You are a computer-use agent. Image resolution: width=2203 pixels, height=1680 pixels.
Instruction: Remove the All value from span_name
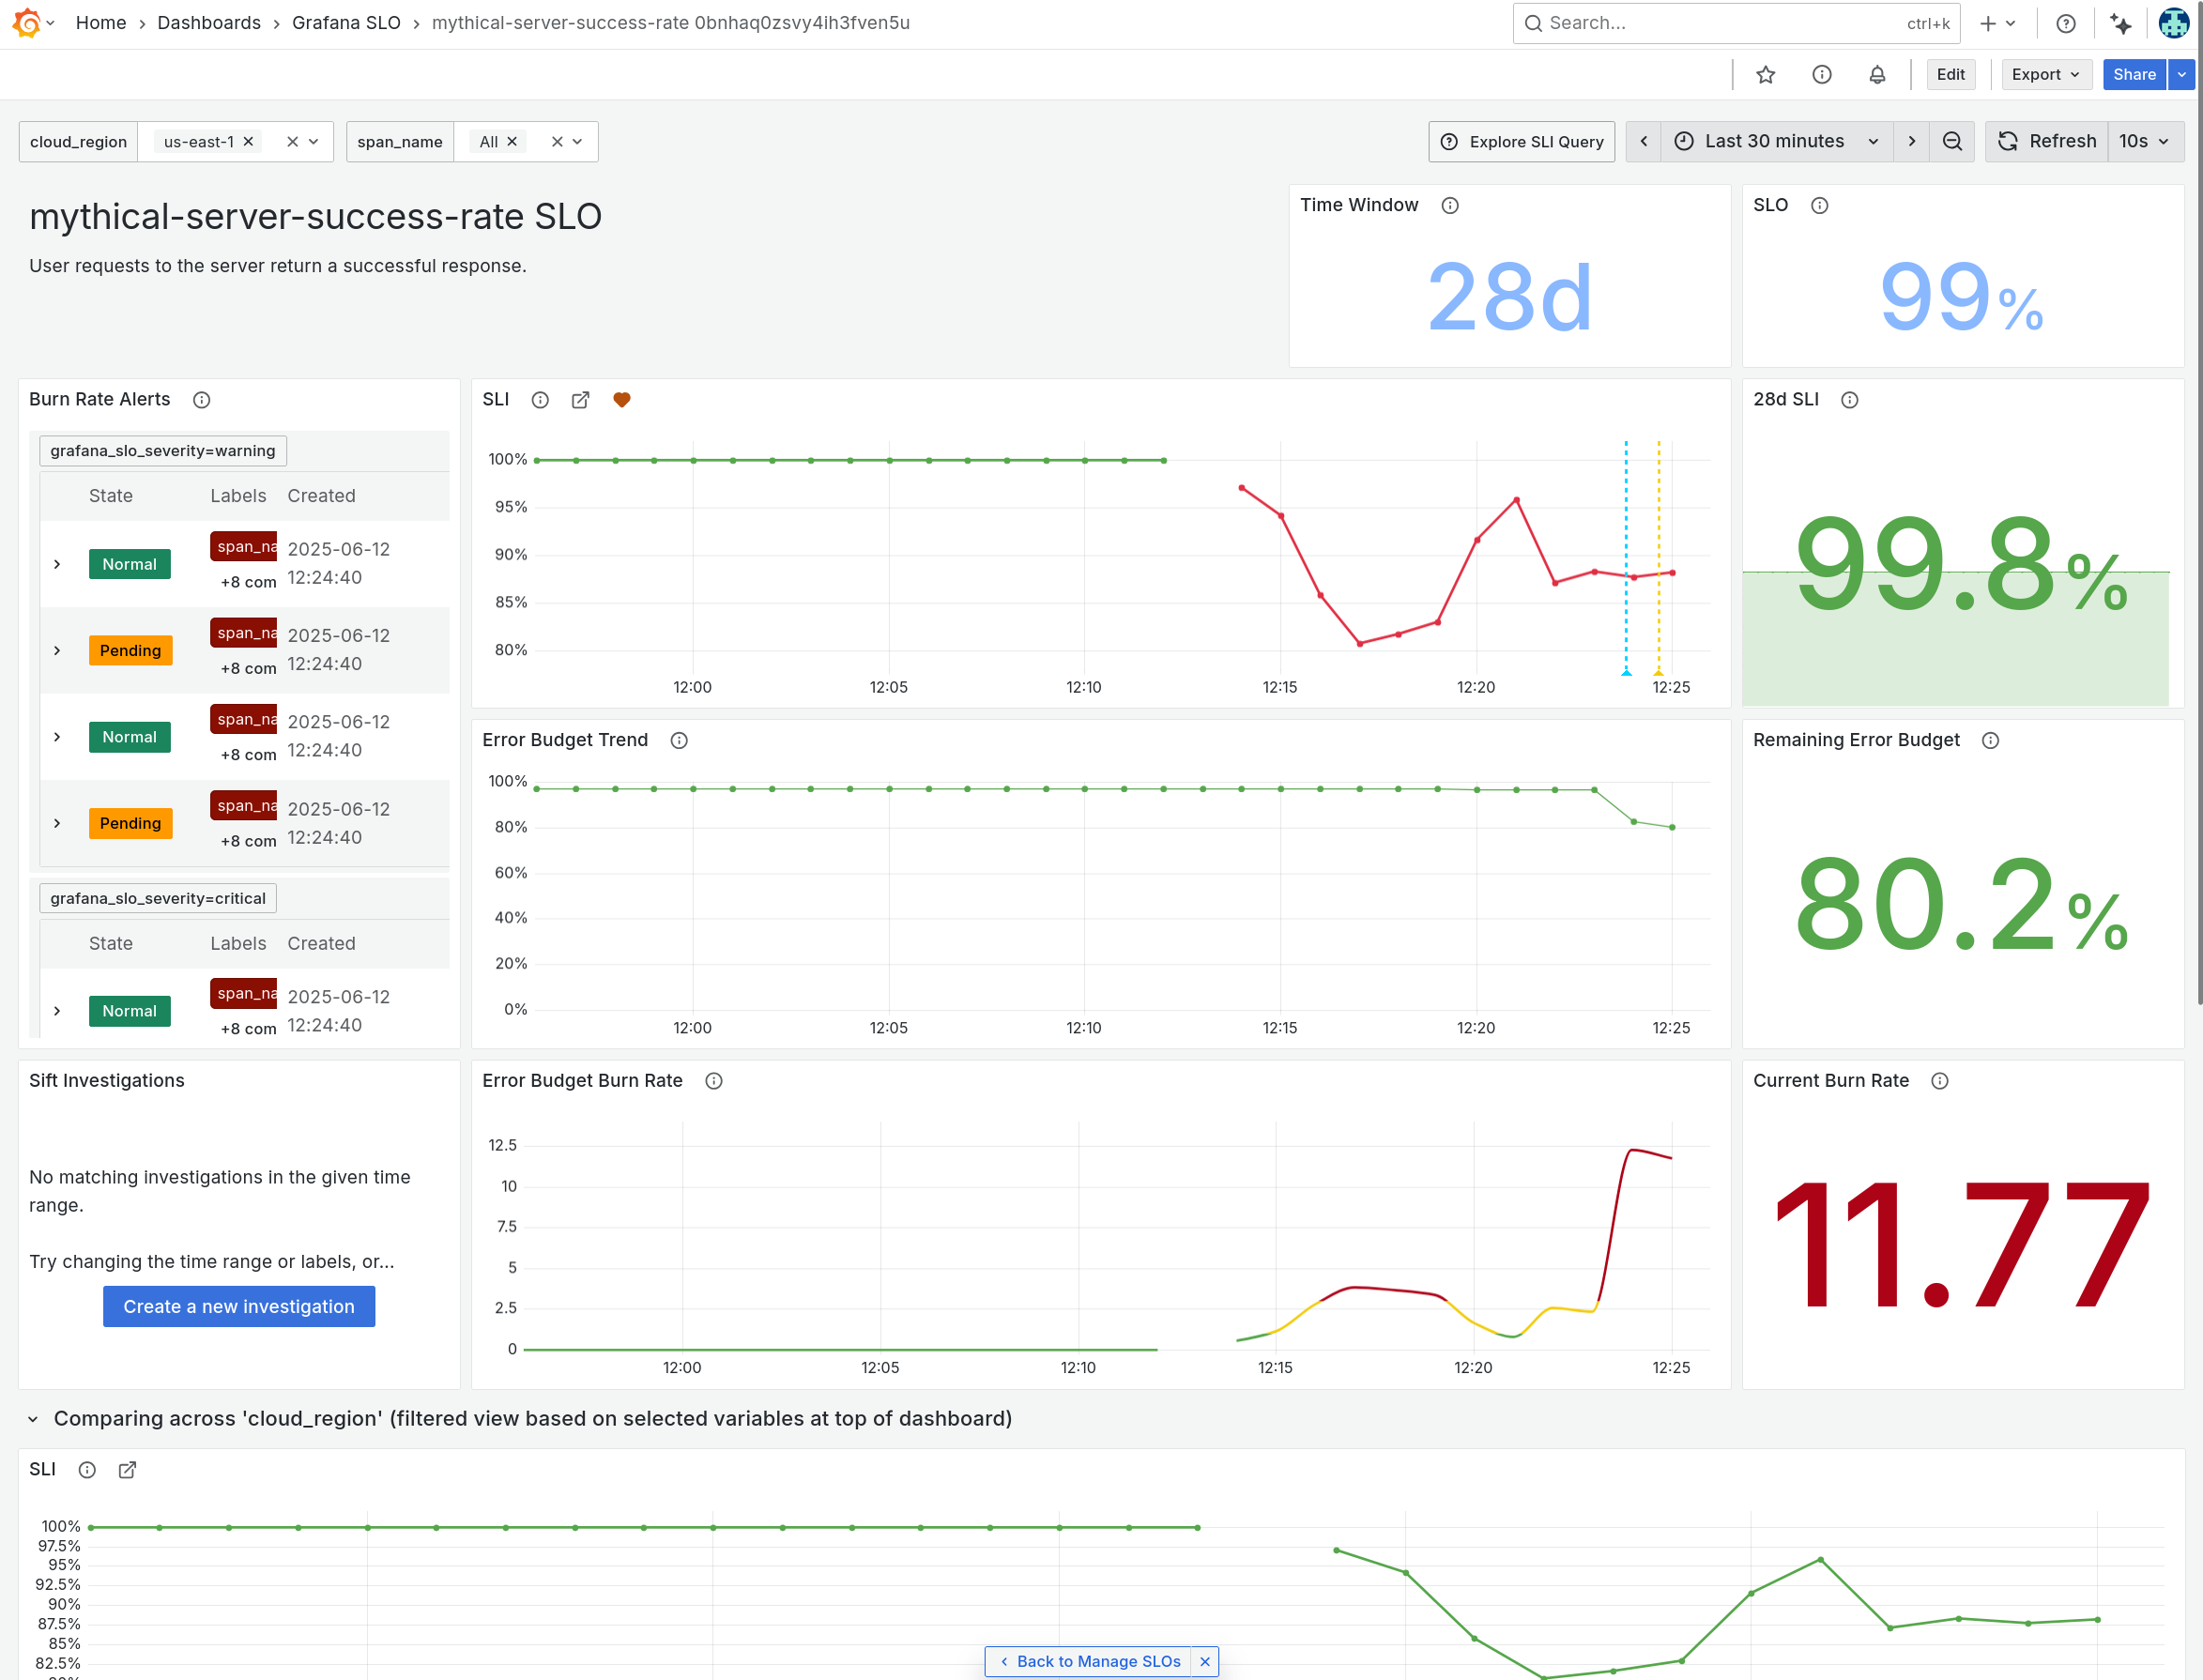pos(512,142)
